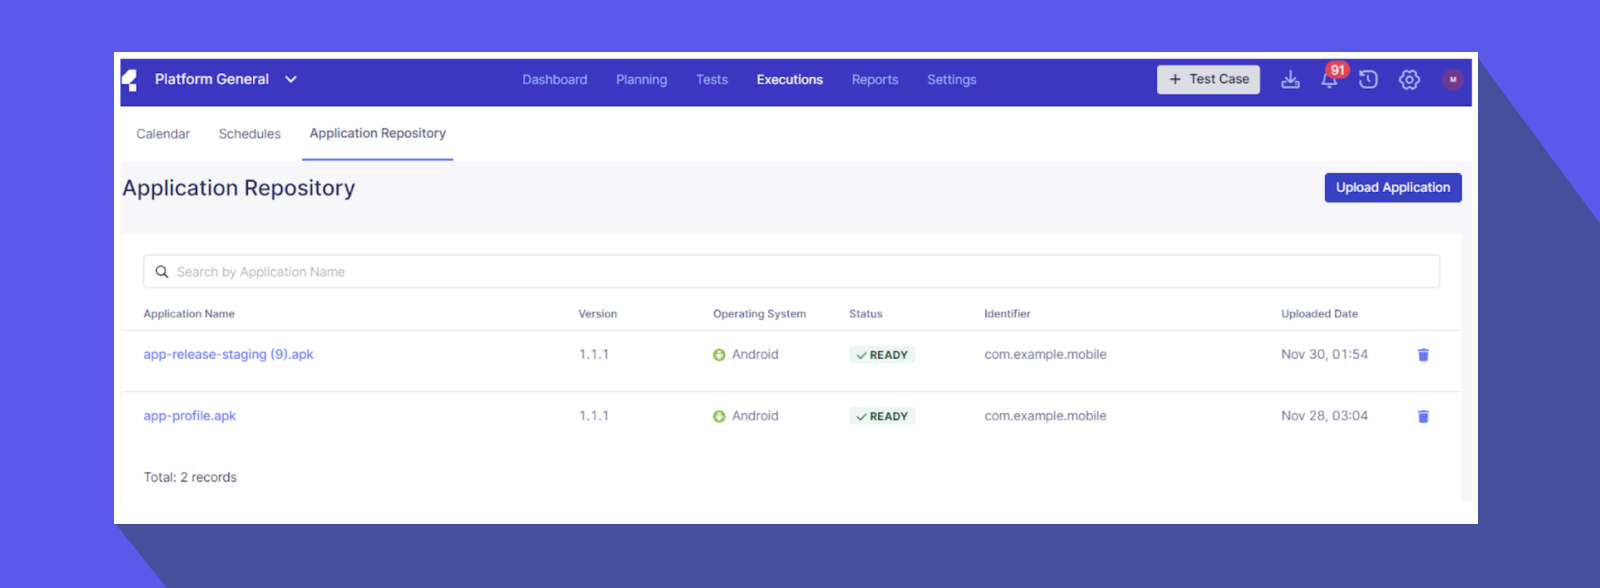
Task: Select Executions in top menu
Action: (790, 79)
